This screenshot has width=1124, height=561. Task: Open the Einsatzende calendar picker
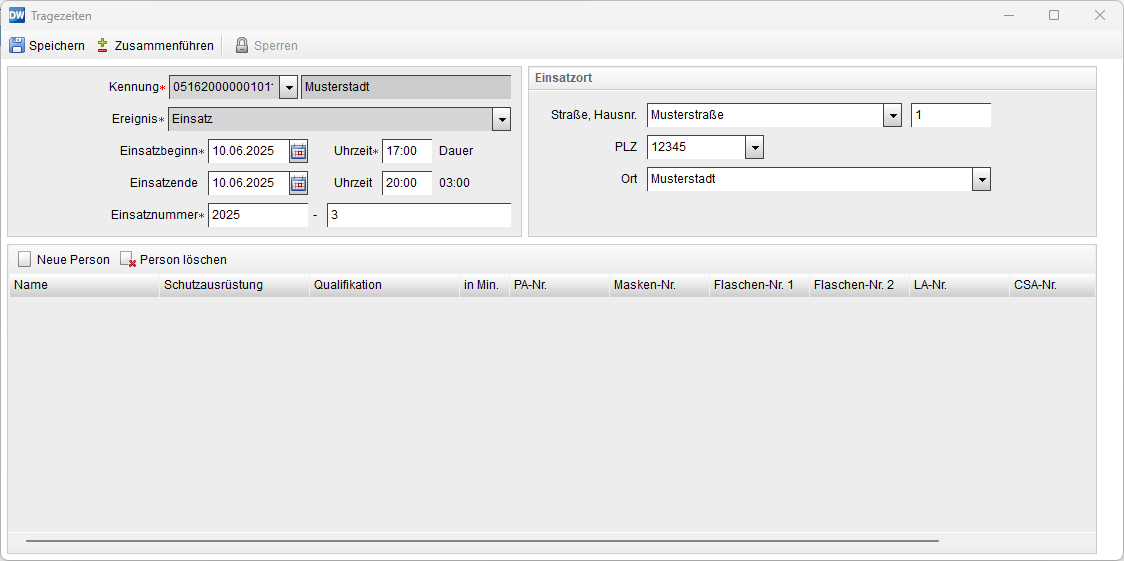click(298, 183)
